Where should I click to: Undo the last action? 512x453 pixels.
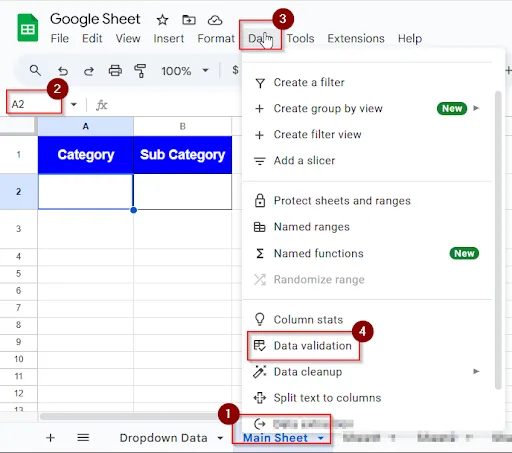pos(63,71)
